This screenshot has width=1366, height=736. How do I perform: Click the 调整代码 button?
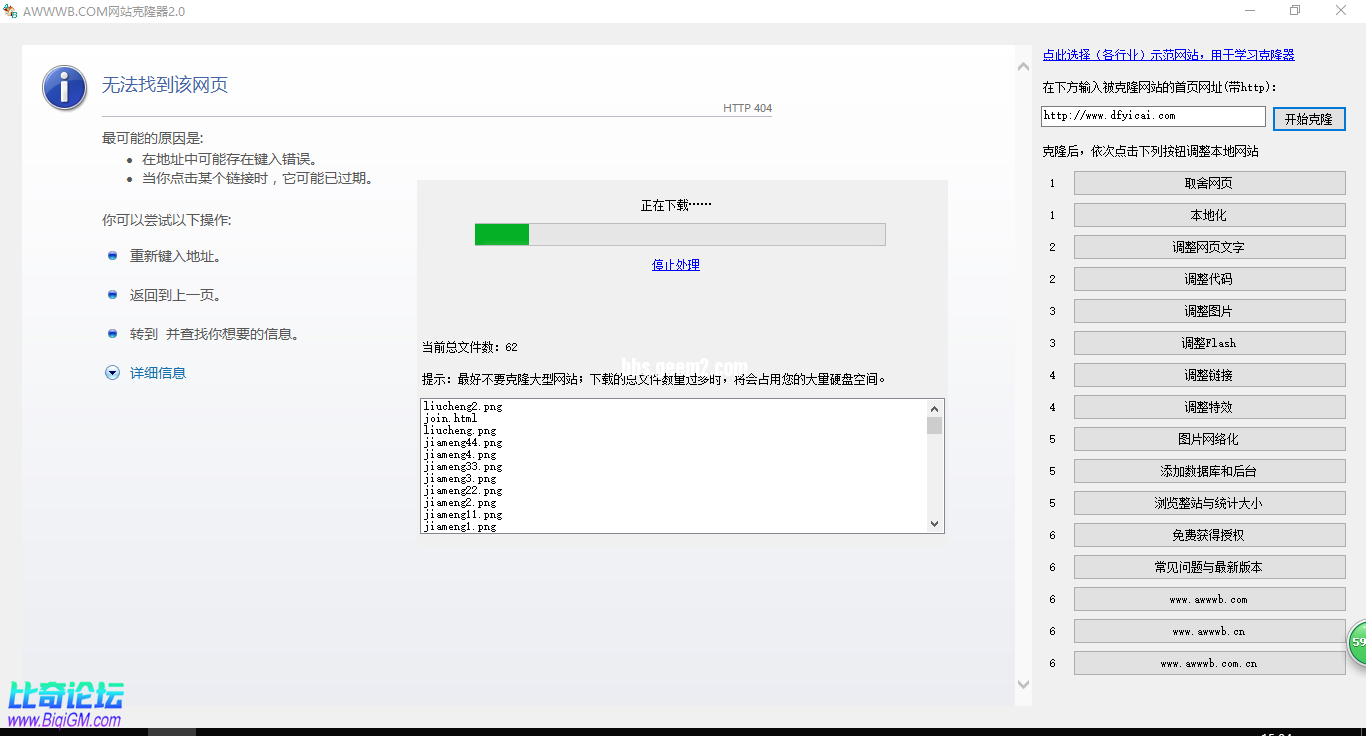[1209, 279]
